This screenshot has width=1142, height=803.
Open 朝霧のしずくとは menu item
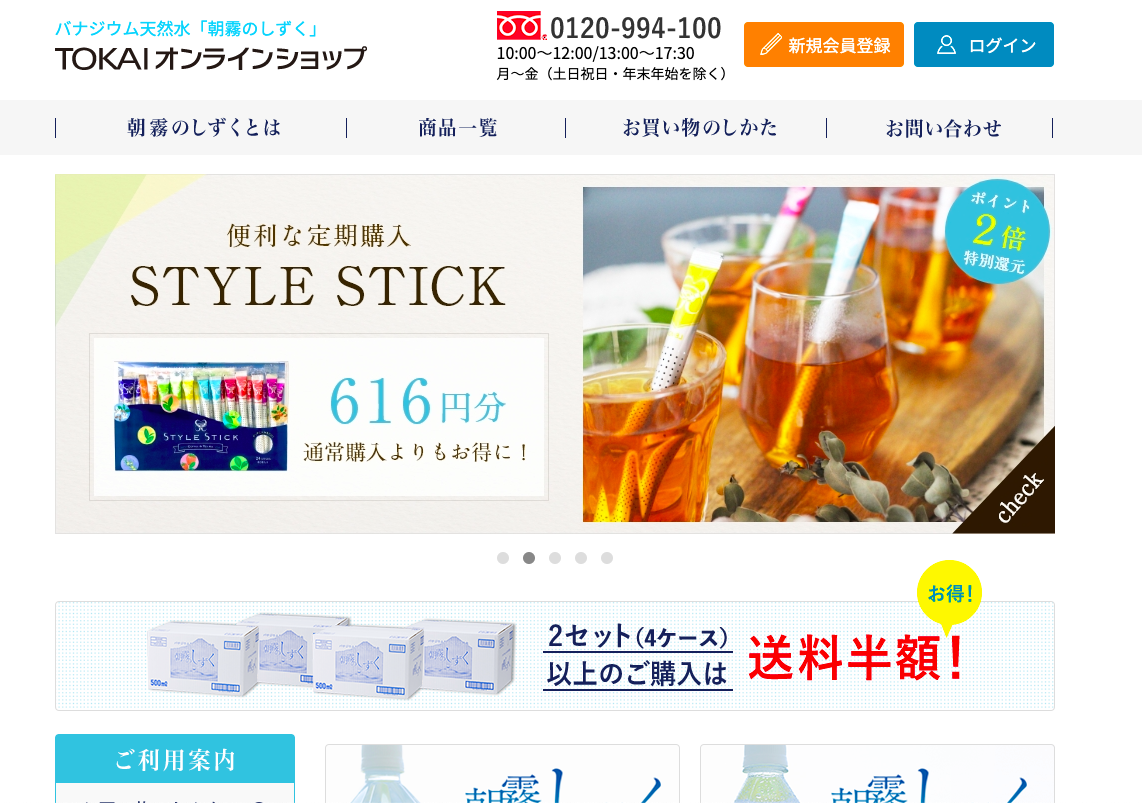[x=203, y=128]
